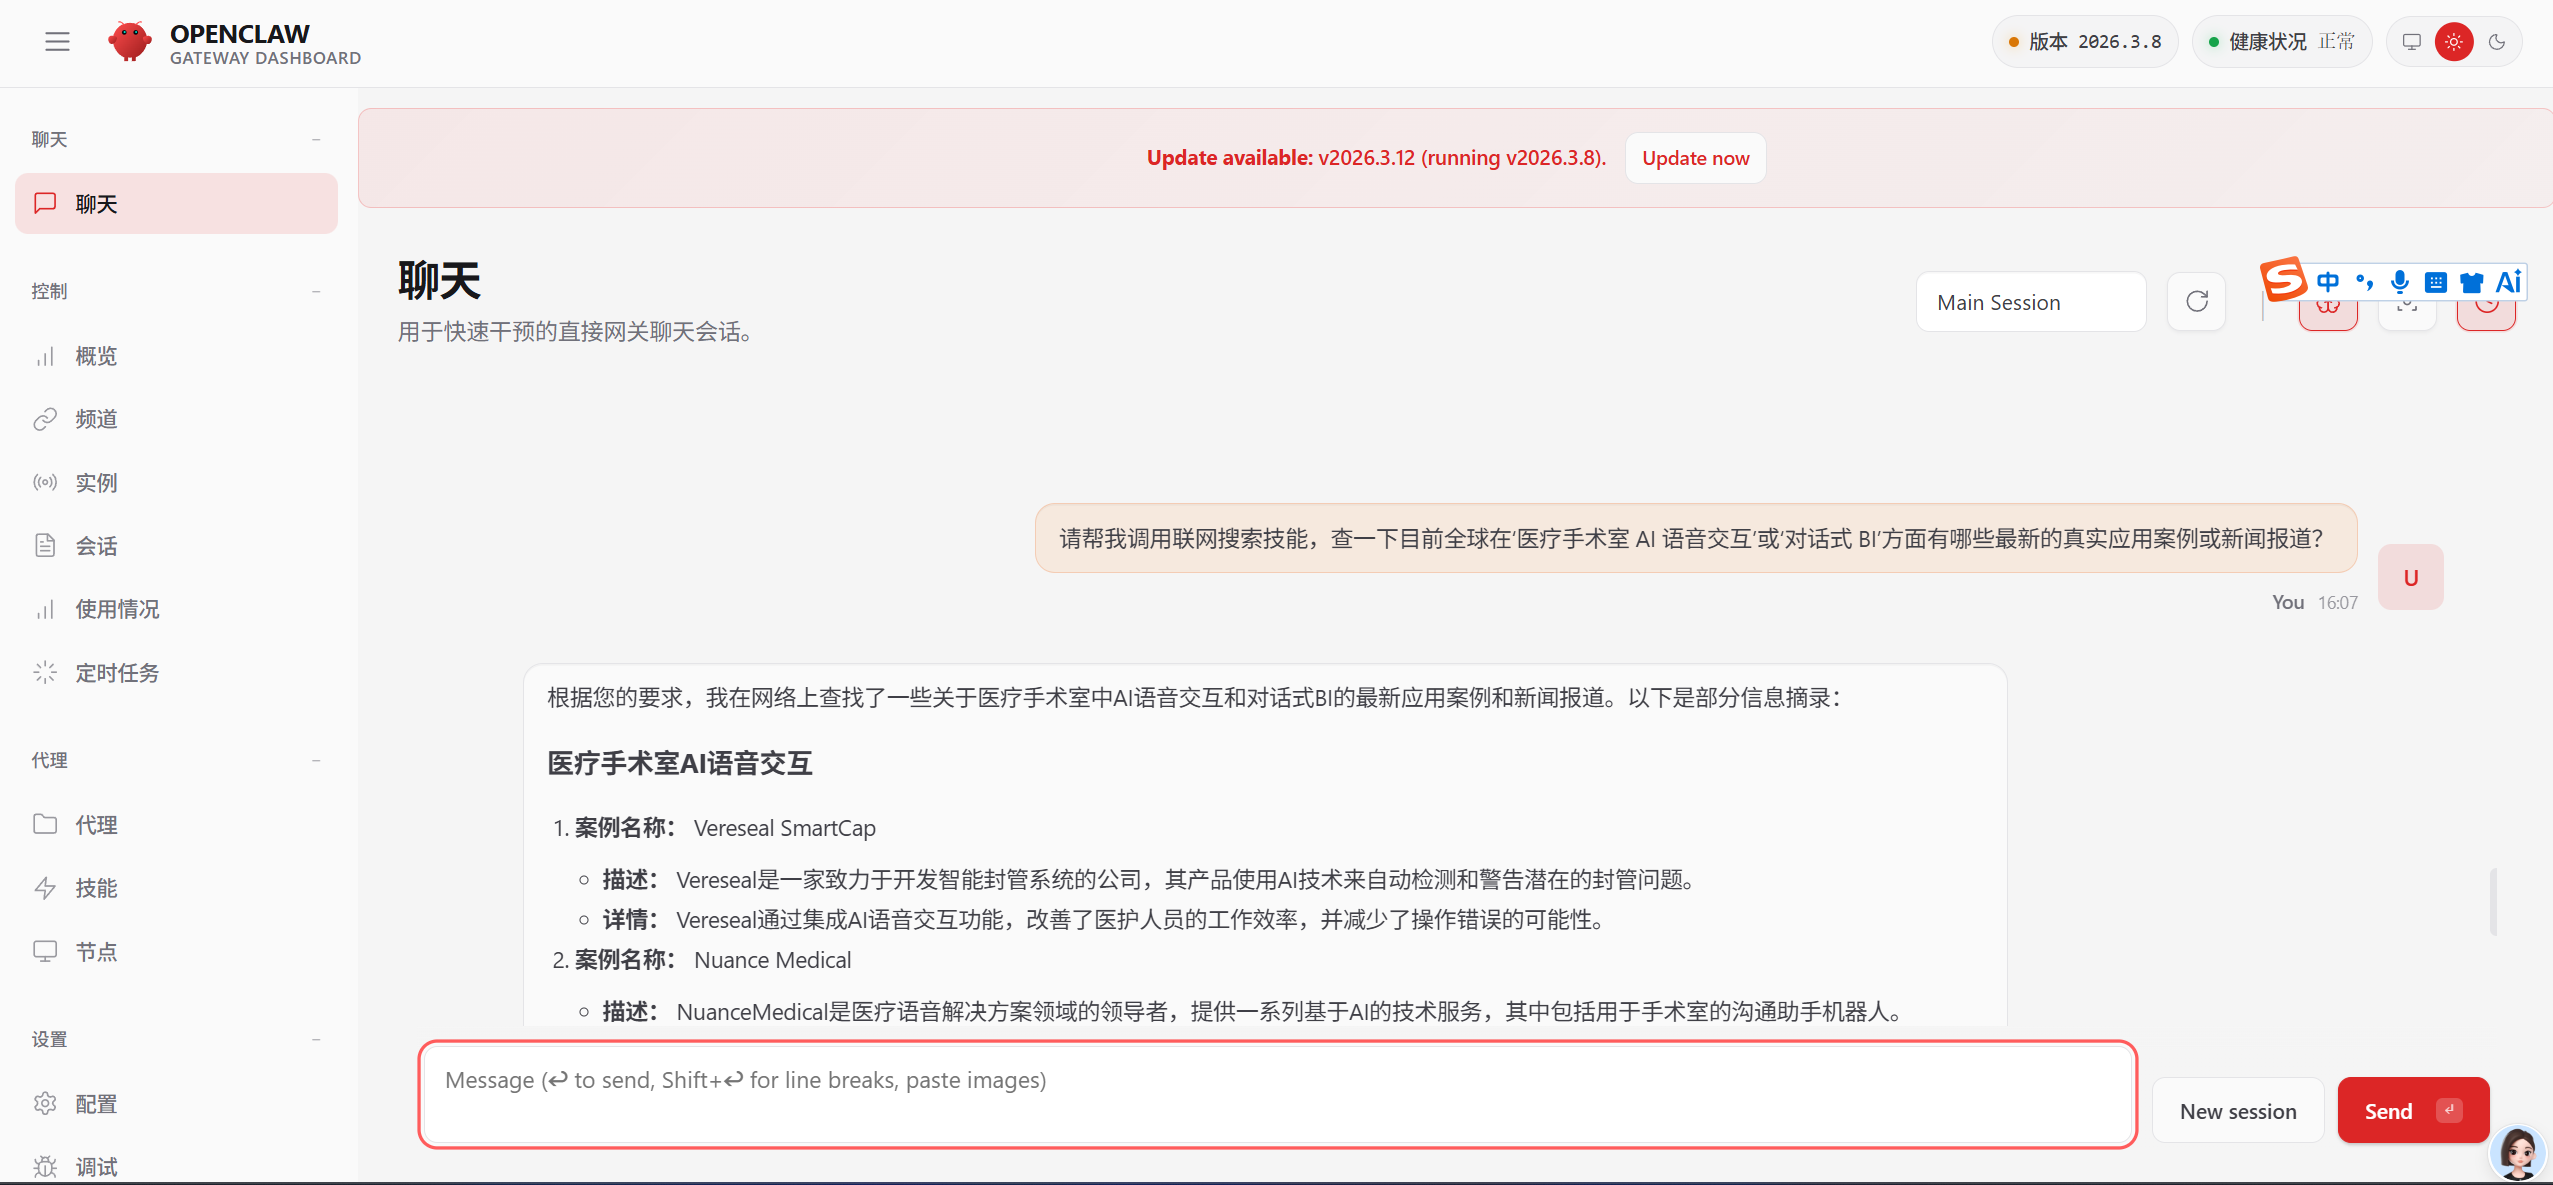Open the hamburger sidebar menu
This screenshot has width=2553, height=1185.
pos(57,42)
